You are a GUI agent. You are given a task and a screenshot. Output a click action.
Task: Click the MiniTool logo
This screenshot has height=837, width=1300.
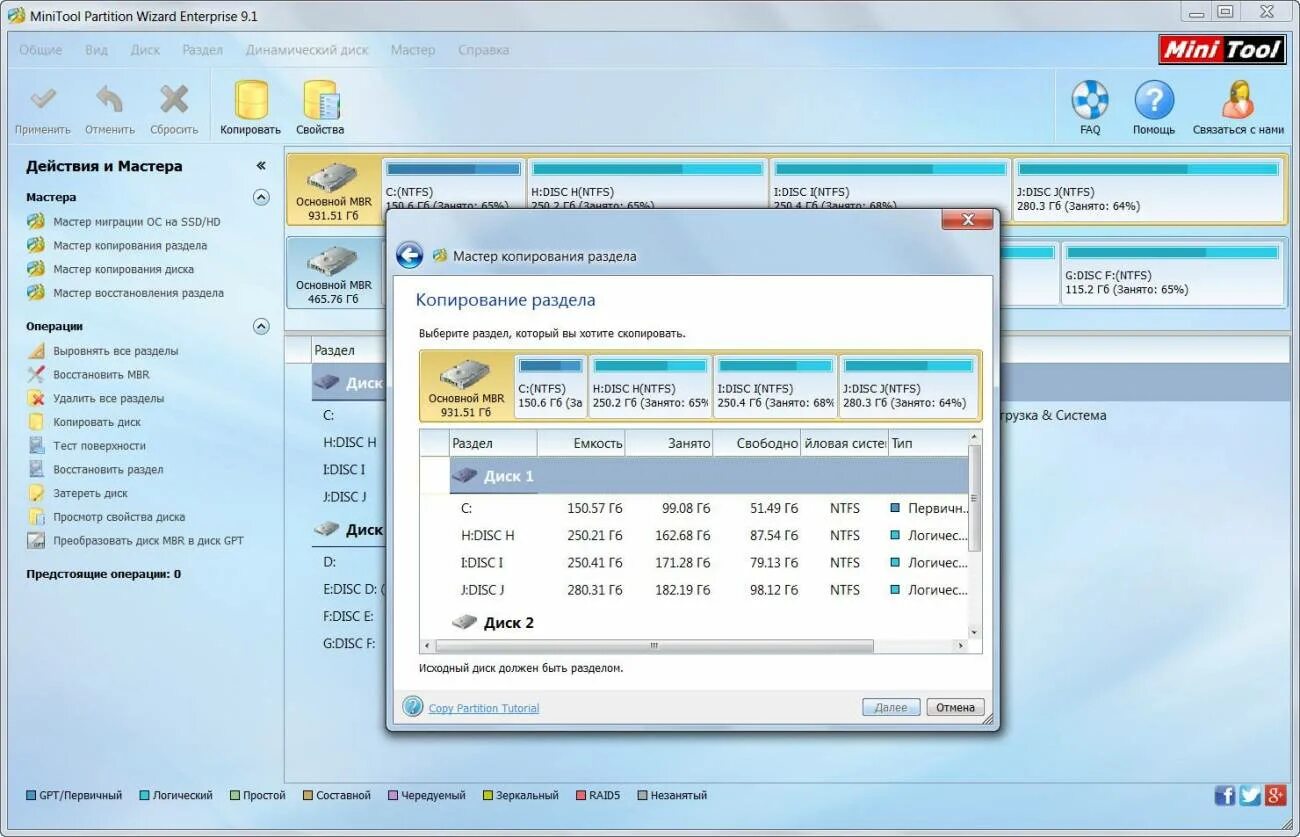(1222, 49)
